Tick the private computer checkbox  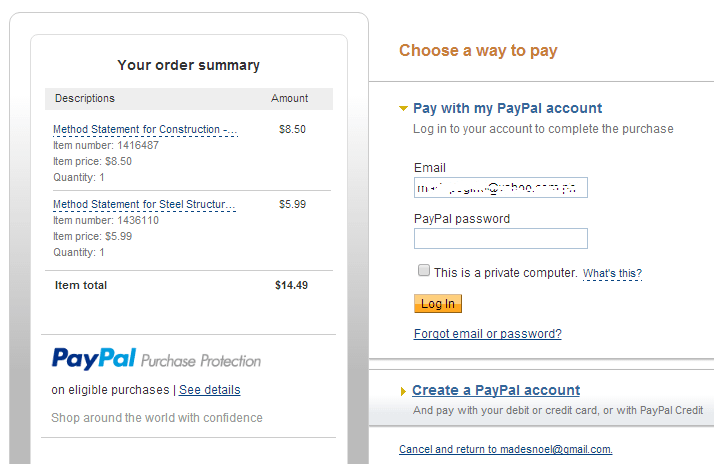(424, 271)
